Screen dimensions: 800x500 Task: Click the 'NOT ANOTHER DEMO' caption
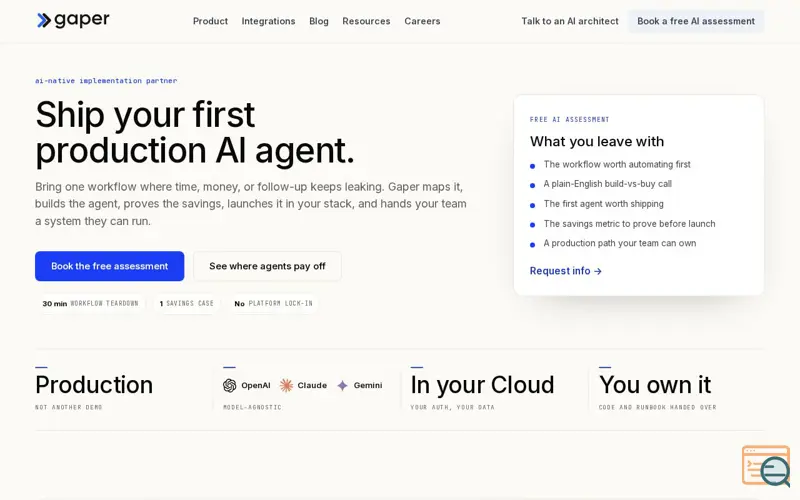point(69,408)
